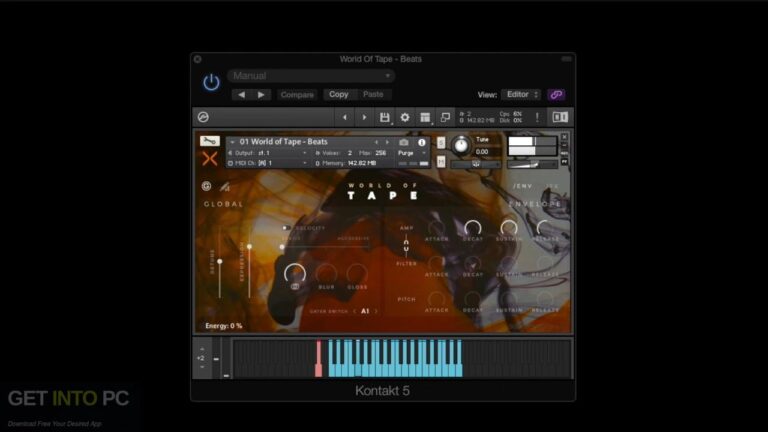The width and height of the screenshot is (768, 432).
Task: Click the circular G global icon
Action: click(206, 186)
